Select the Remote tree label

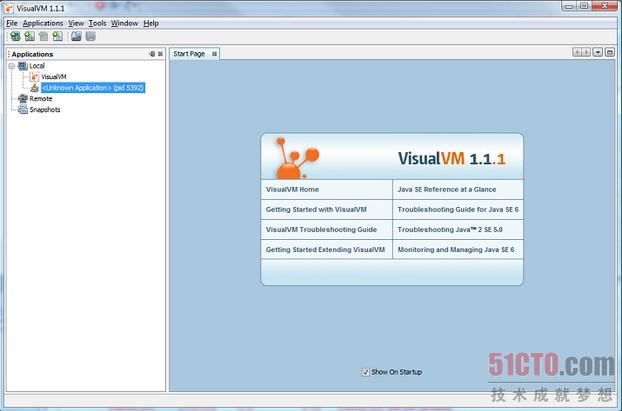tap(41, 98)
